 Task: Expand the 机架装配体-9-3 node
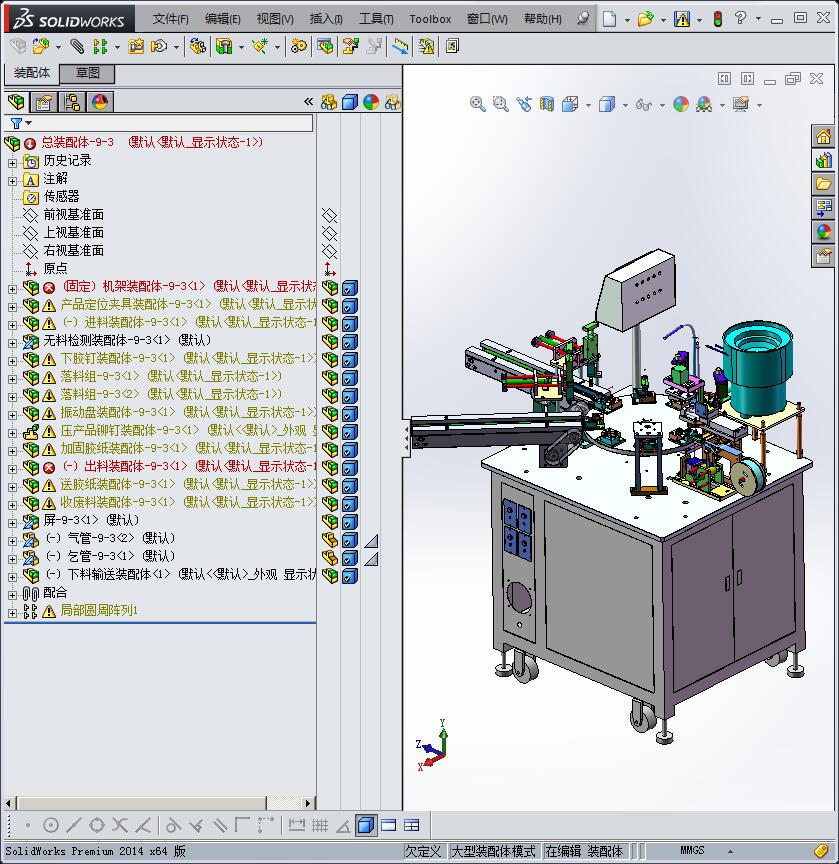click(x=12, y=289)
